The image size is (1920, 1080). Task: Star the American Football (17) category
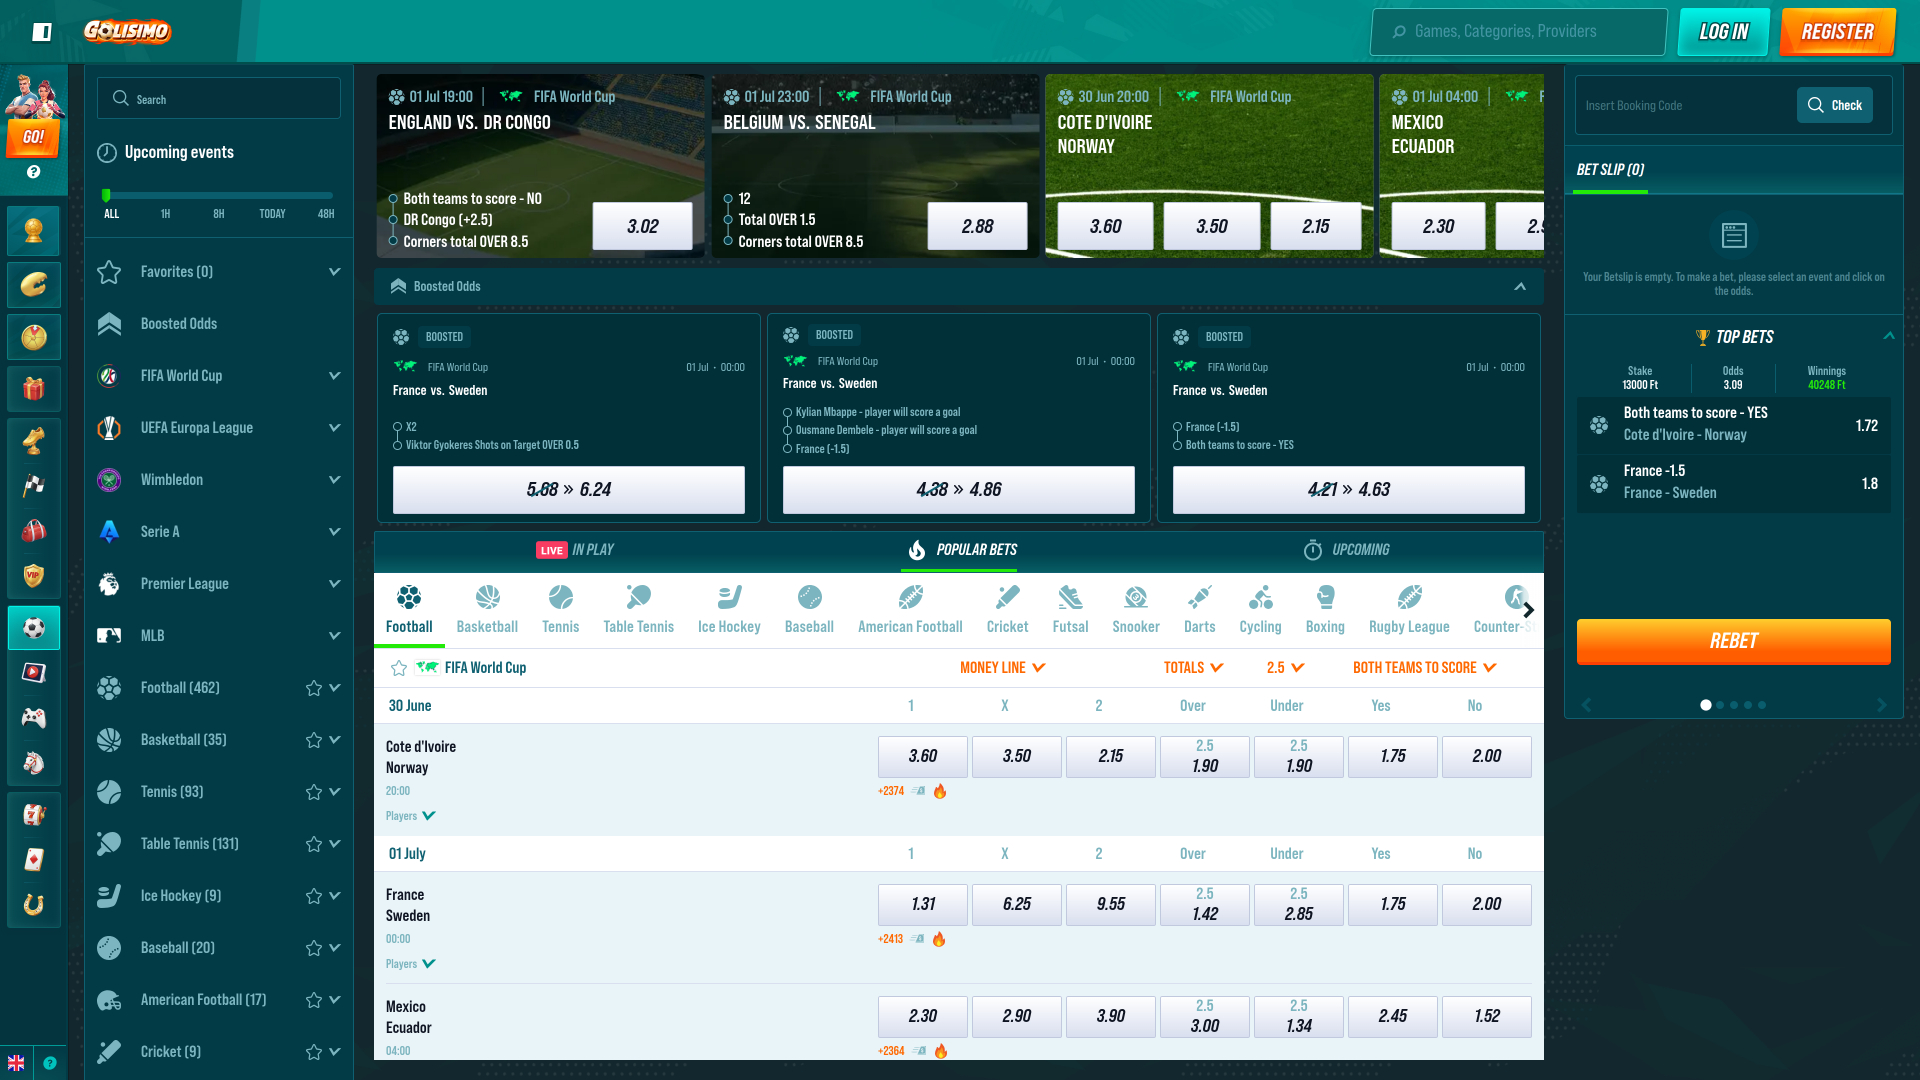click(314, 1000)
